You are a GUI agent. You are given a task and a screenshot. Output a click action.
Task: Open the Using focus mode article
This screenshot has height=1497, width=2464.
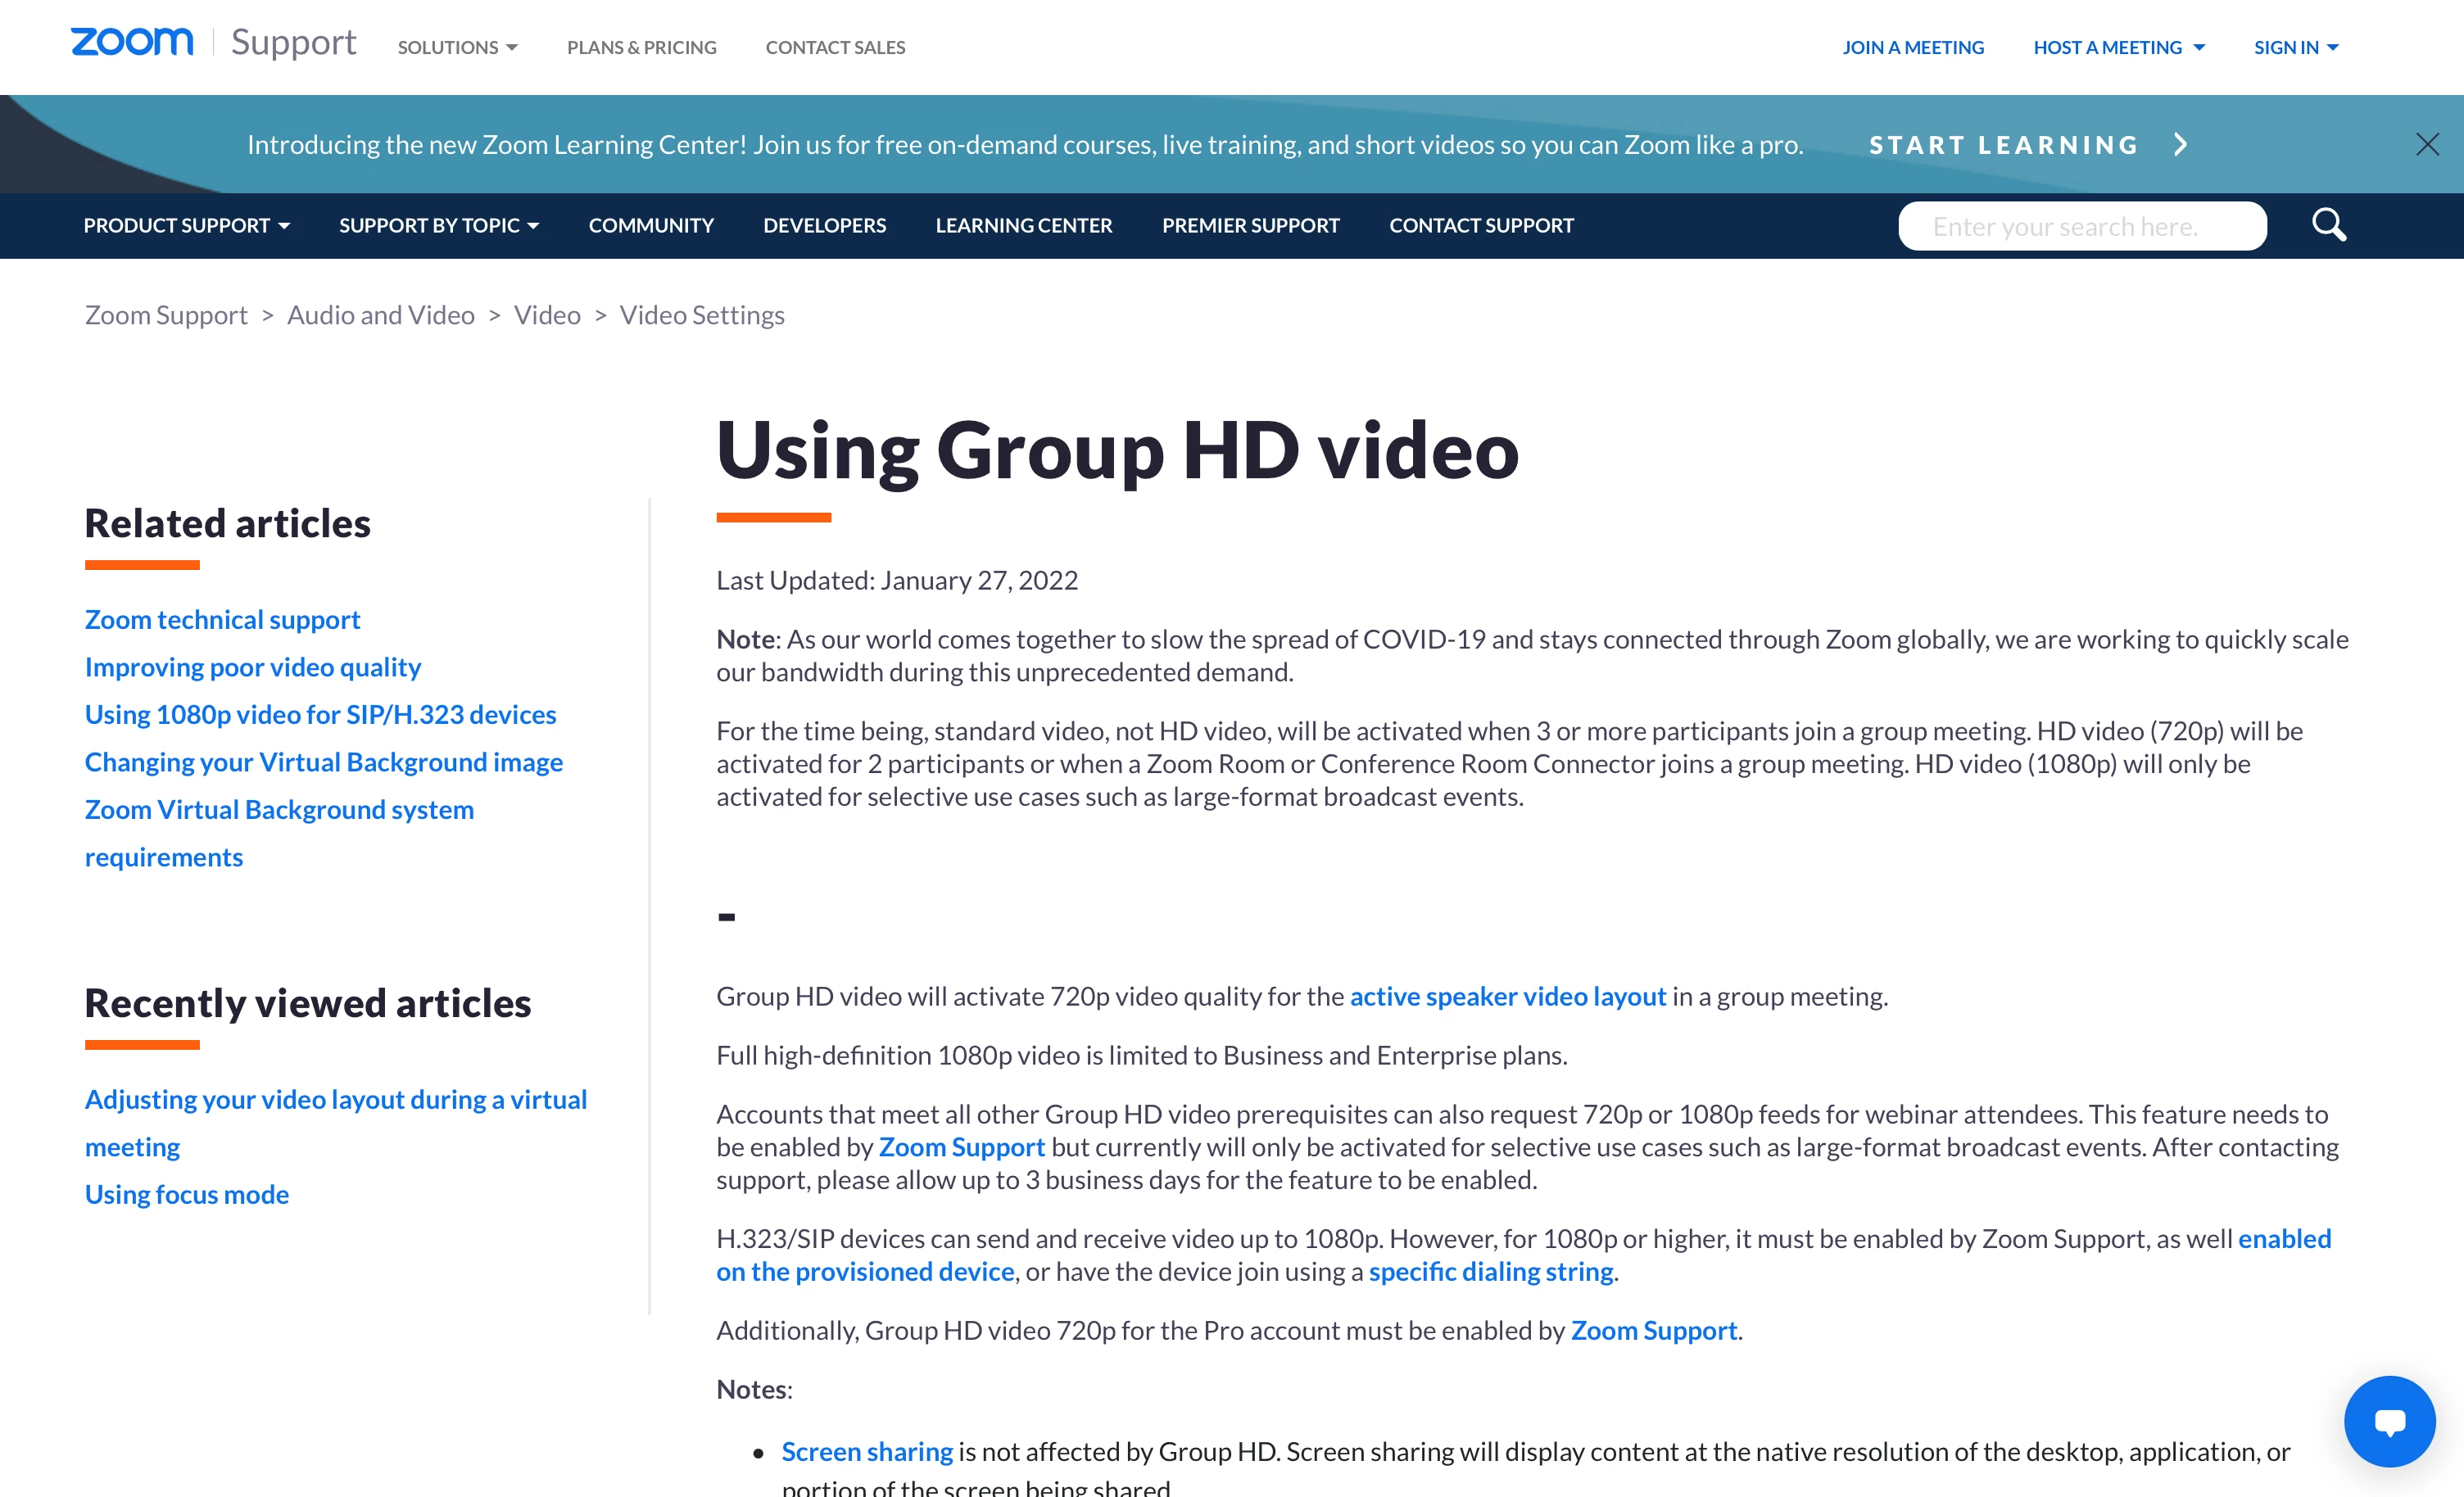pyautogui.click(x=186, y=1194)
